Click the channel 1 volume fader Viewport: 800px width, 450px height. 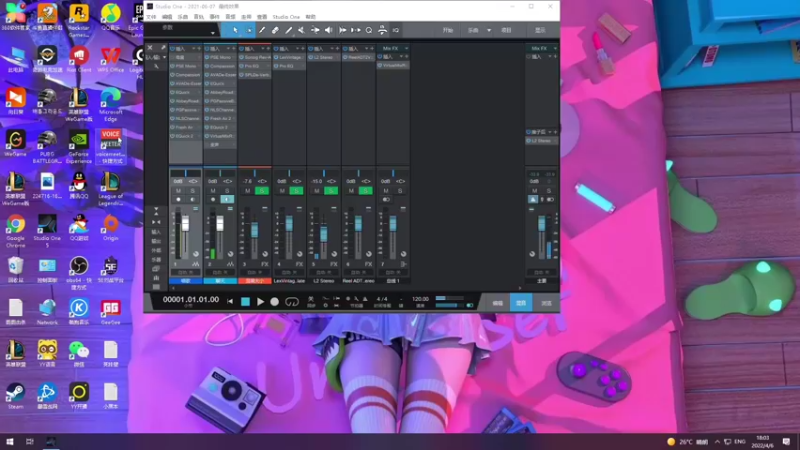tap(185, 223)
